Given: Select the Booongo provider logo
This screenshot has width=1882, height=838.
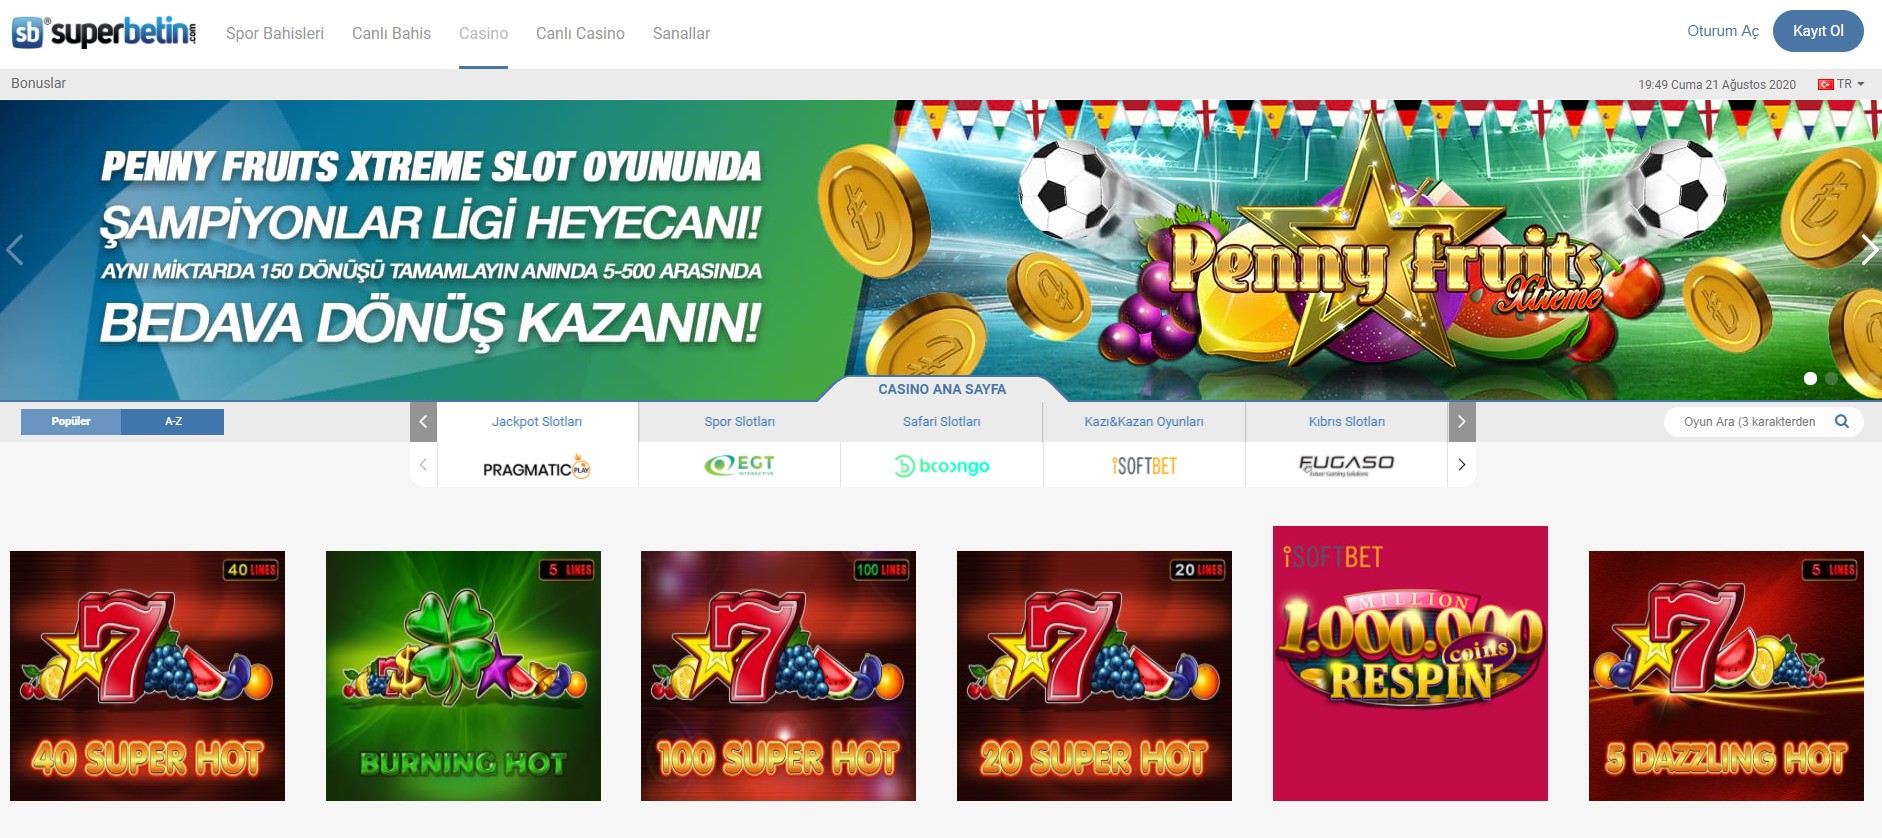Looking at the screenshot, I should pyautogui.click(x=942, y=466).
